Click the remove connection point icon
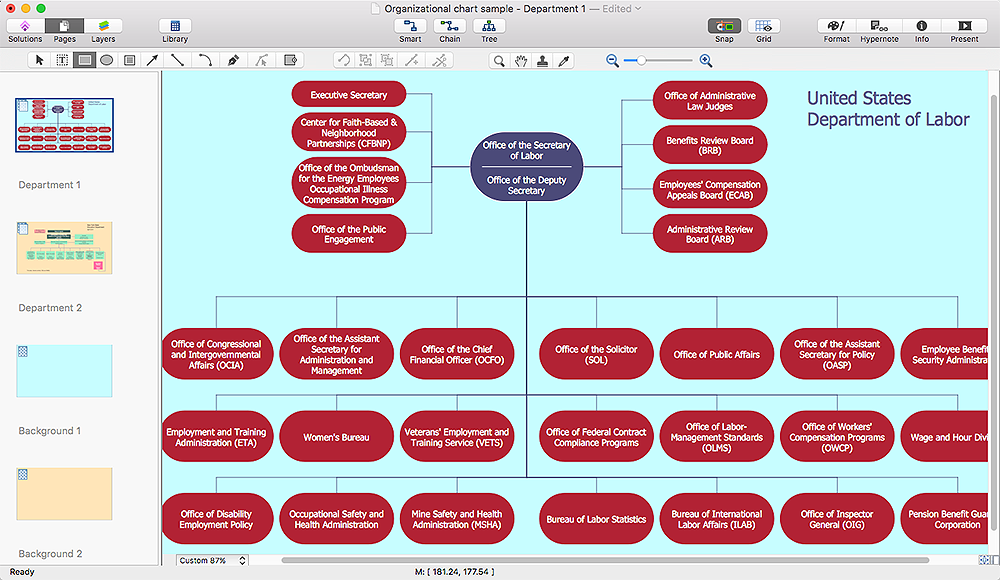This screenshot has height=580, width=1000. point(439,61)
